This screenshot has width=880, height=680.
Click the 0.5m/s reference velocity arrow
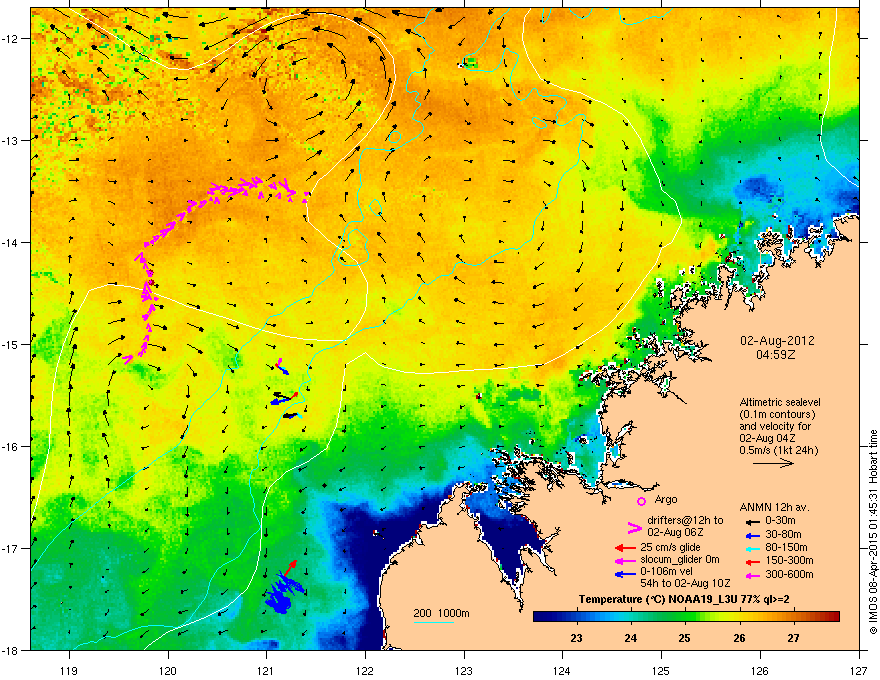(x=773, y=463)
